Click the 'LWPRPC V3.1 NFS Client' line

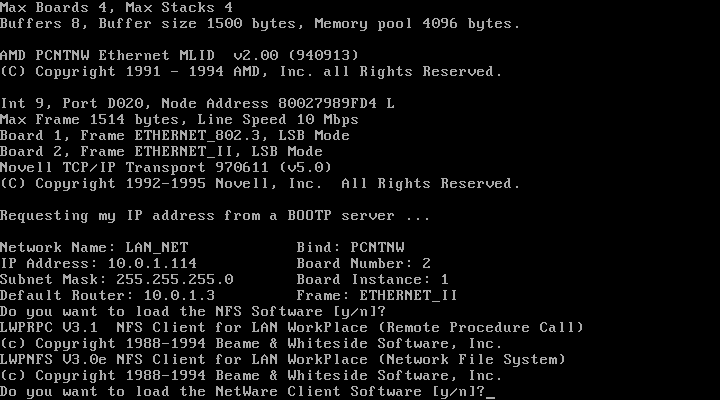click(x=292, y=328)
